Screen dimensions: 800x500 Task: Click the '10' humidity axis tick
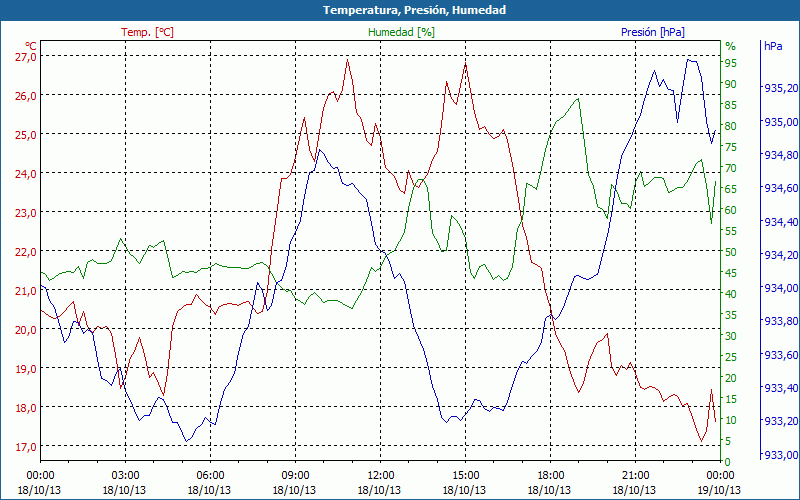tap(731, 420)
